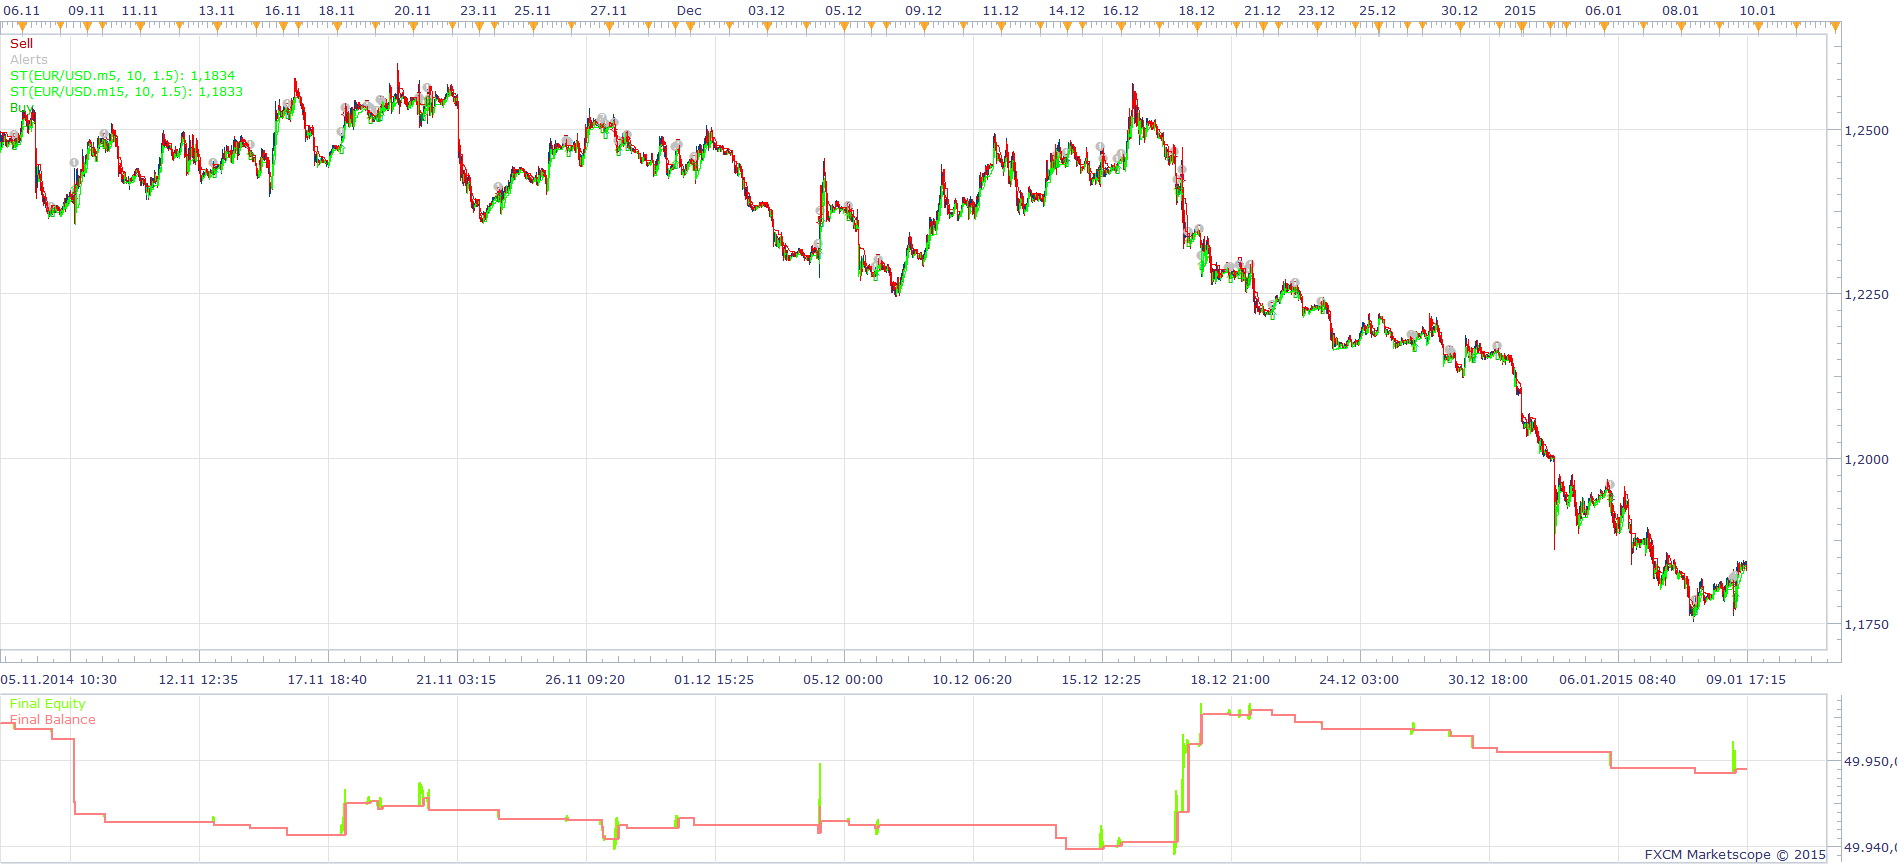Click the 05.11.2014 10:30 time label

[x=58, y=680]
